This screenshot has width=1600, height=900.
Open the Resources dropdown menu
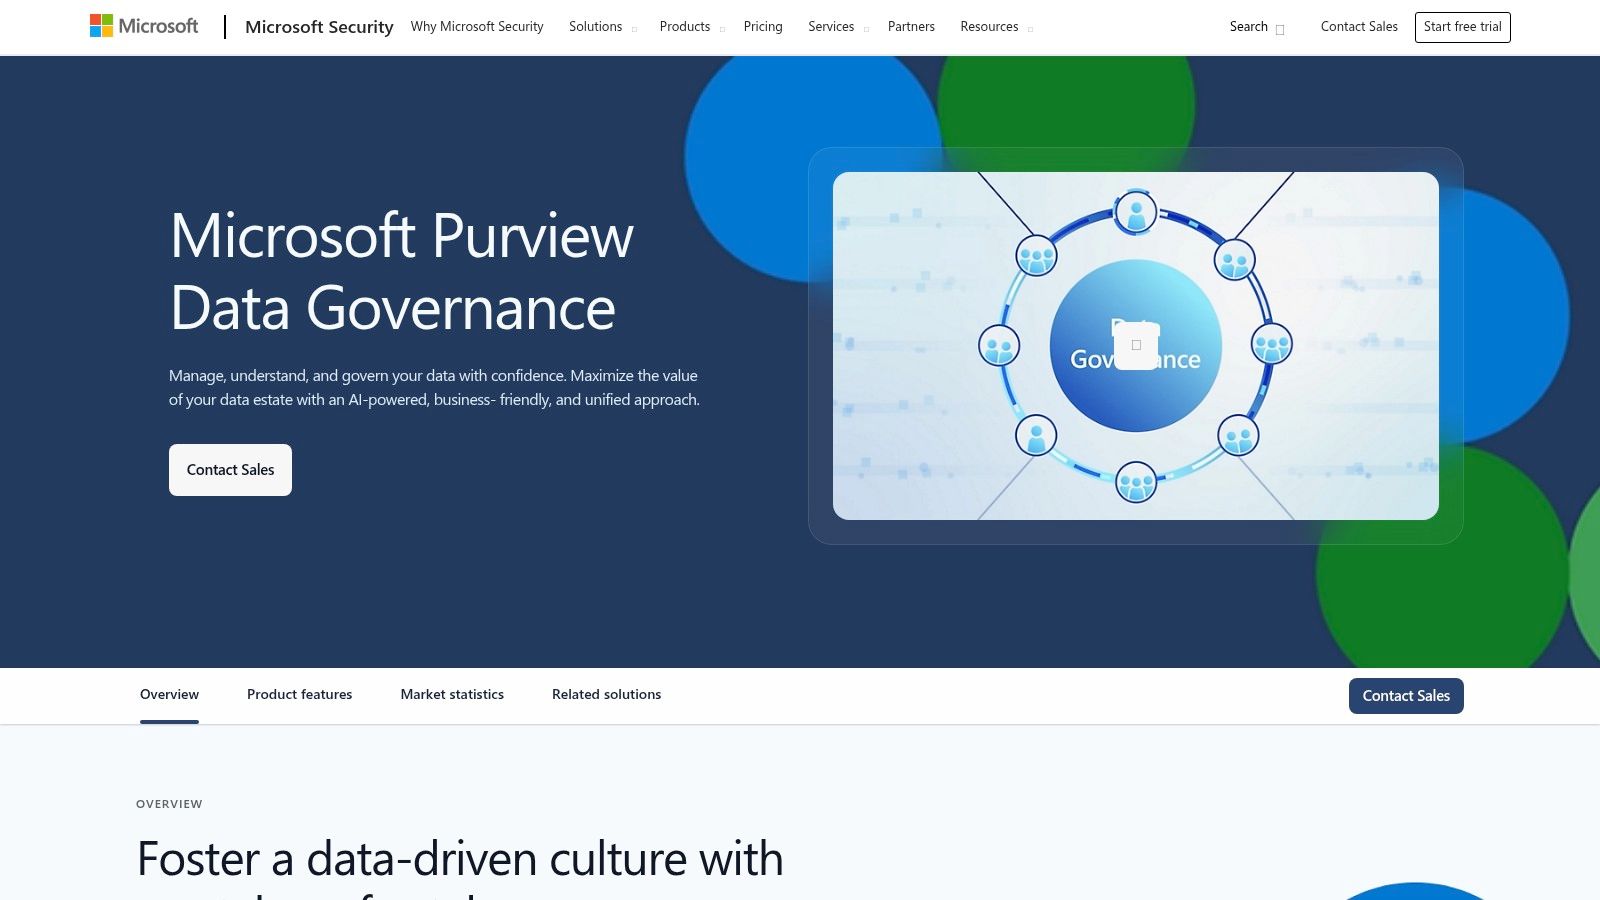coord(988,27)
